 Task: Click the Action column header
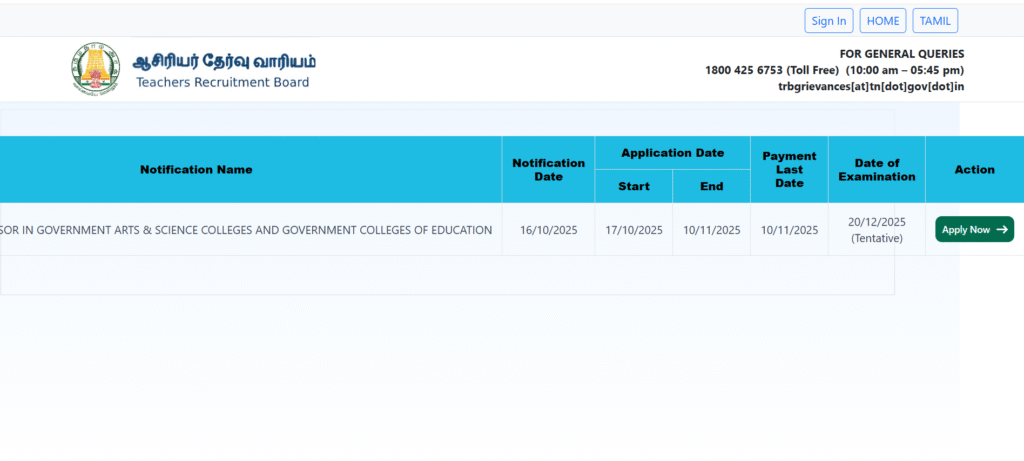point(974,170)
